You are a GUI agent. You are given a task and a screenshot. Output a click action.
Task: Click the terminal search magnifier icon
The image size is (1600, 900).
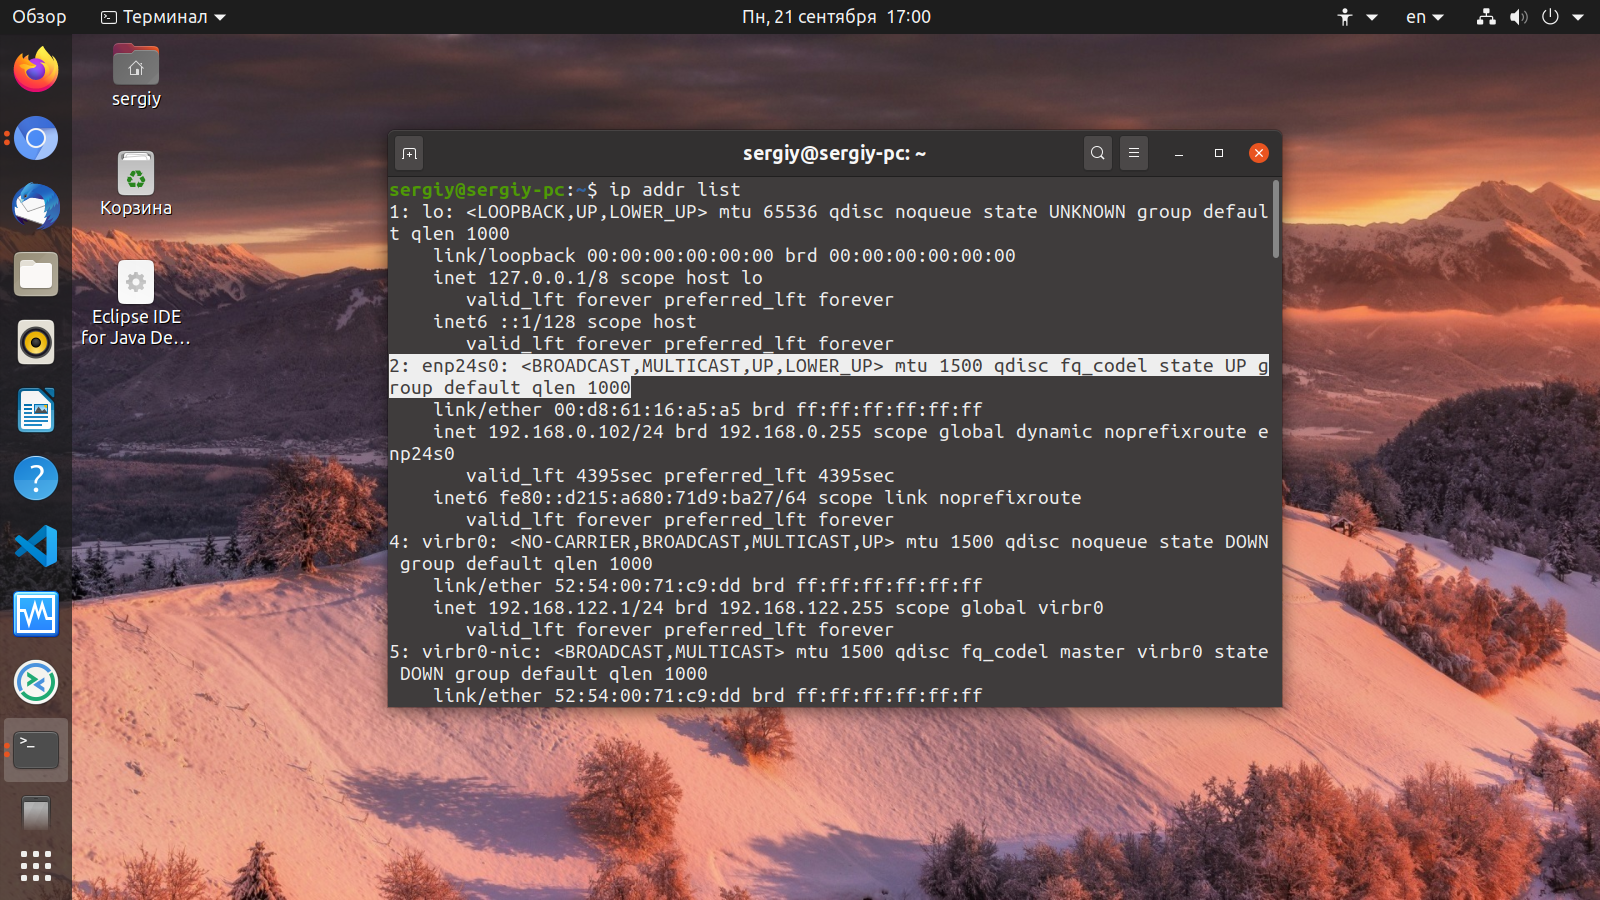point(1097,153)
